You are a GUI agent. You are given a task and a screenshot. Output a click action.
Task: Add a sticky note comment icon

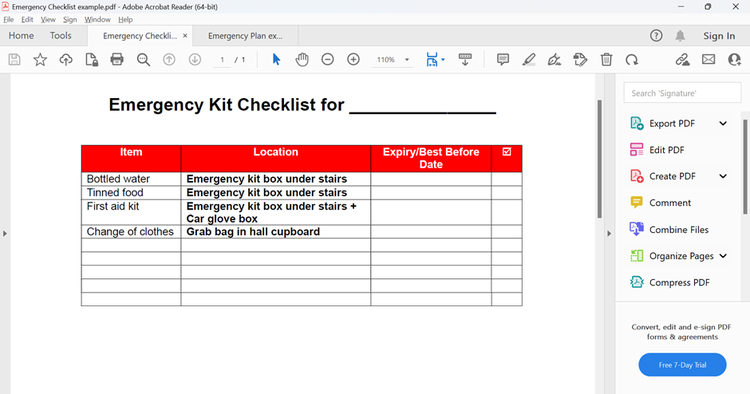tap(503, 59)
